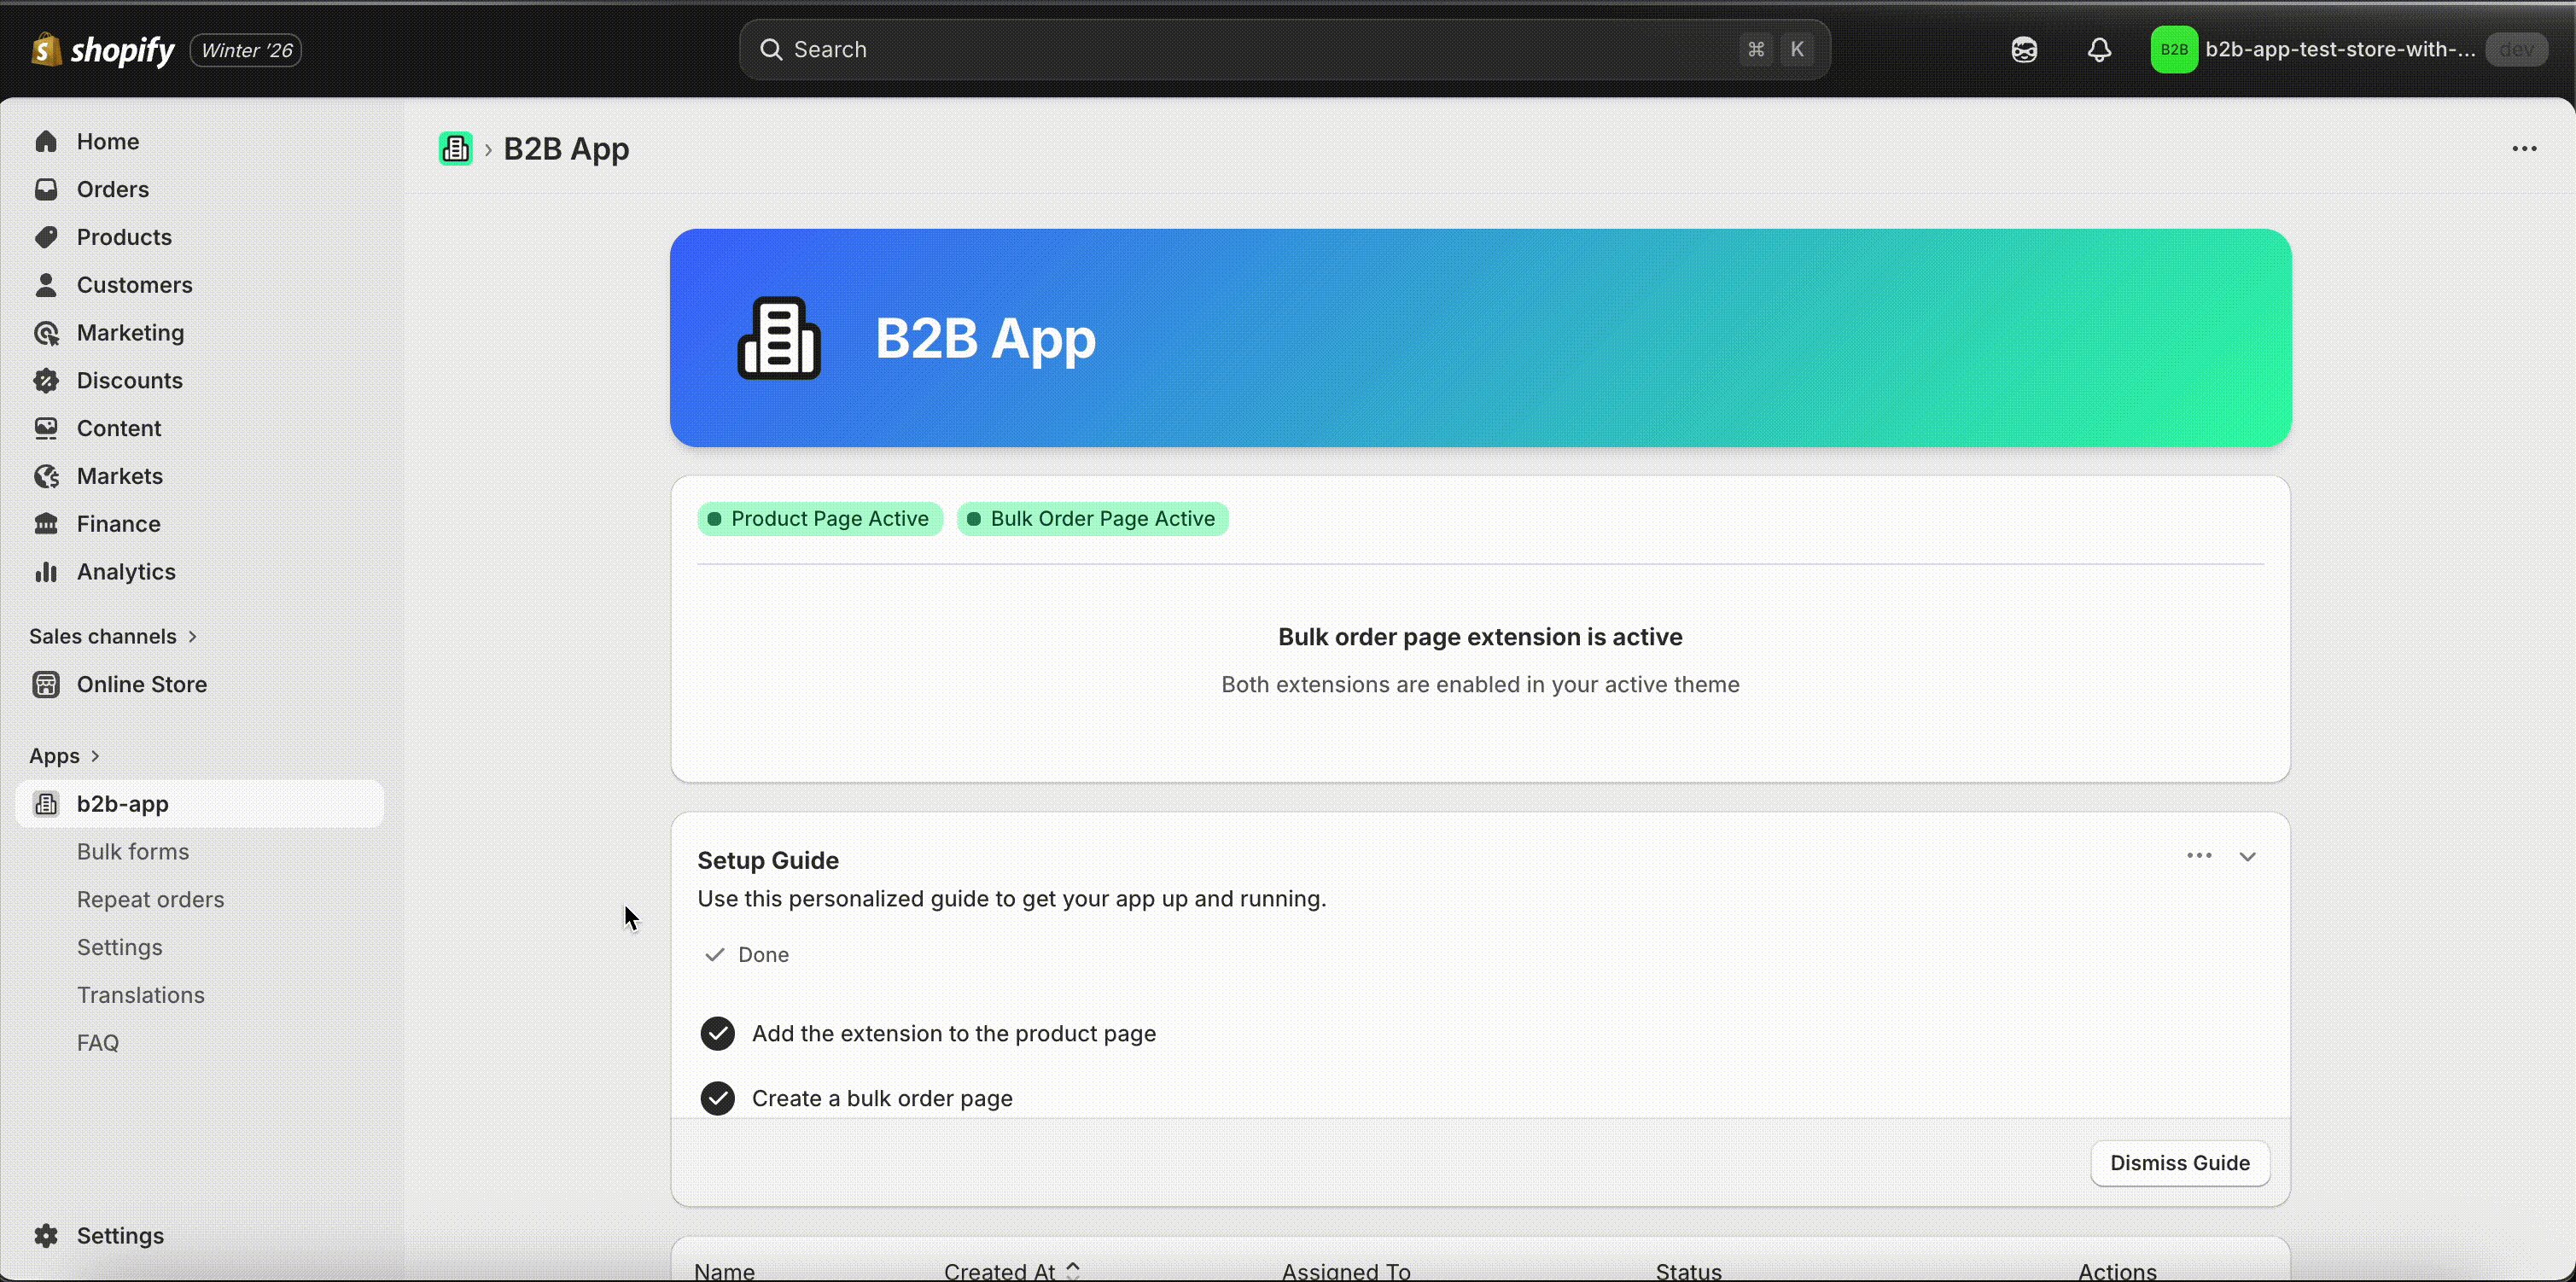2576x1282 pixels.
Task: Open Orders in the sidebar
Action: [113, 190]
